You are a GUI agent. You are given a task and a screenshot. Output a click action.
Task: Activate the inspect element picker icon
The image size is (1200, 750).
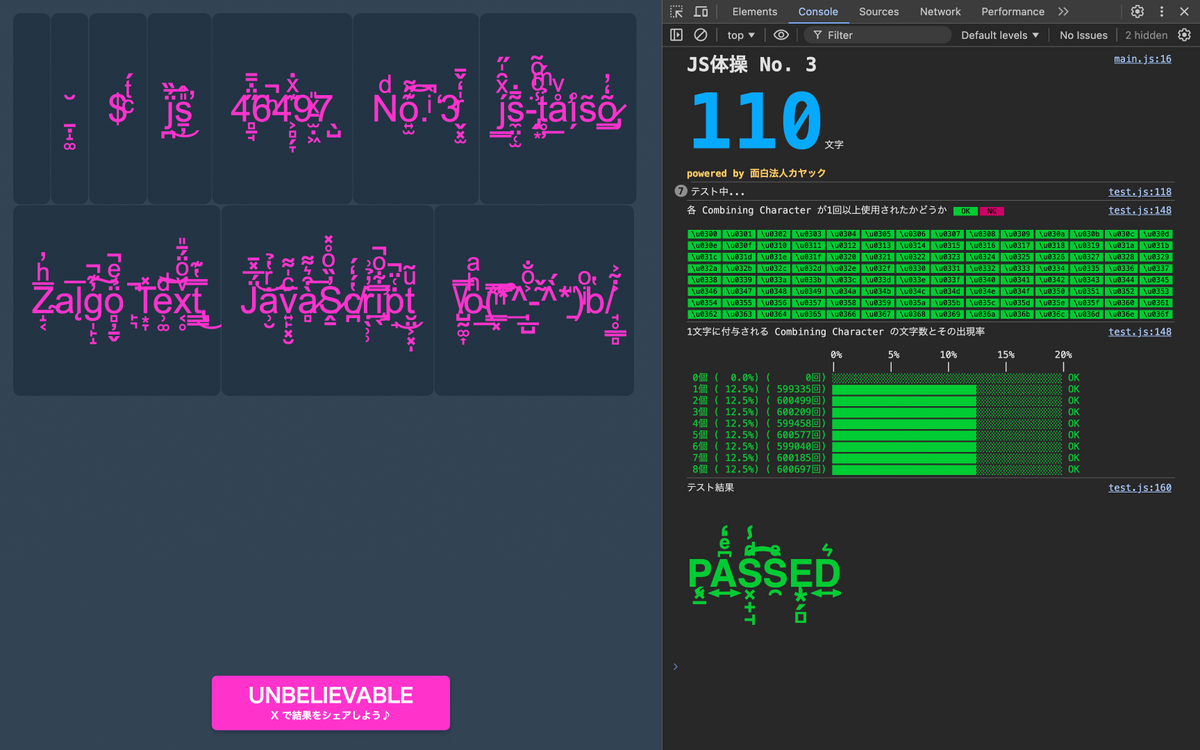pyautogui.click(x=677, y=12)
